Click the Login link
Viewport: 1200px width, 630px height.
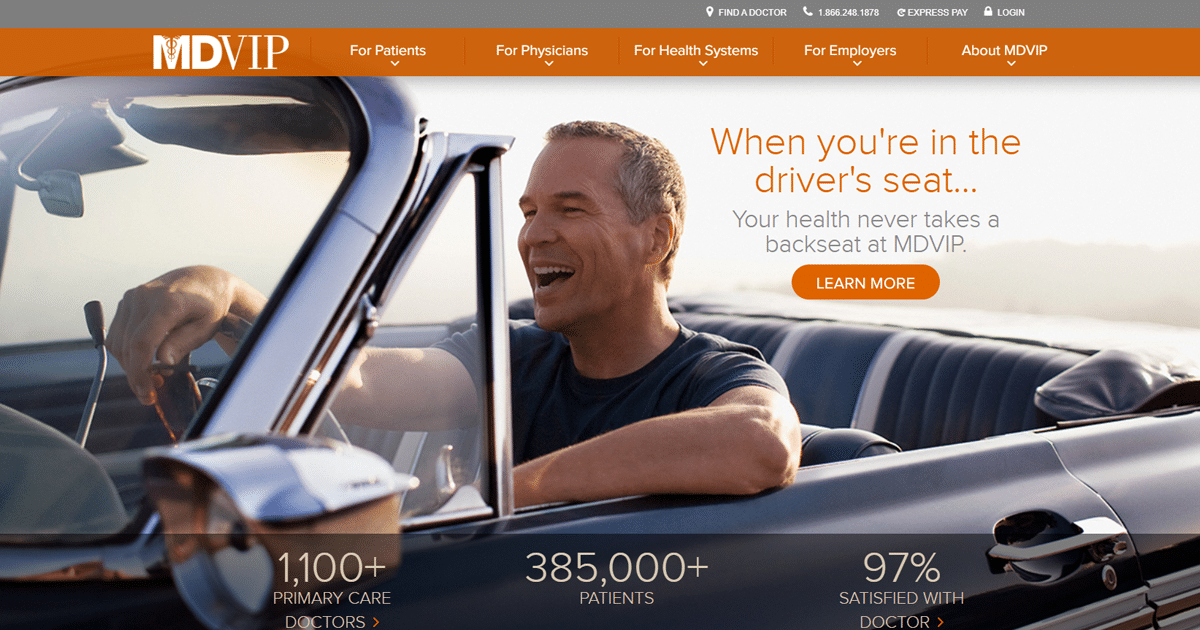point(1011,13)
